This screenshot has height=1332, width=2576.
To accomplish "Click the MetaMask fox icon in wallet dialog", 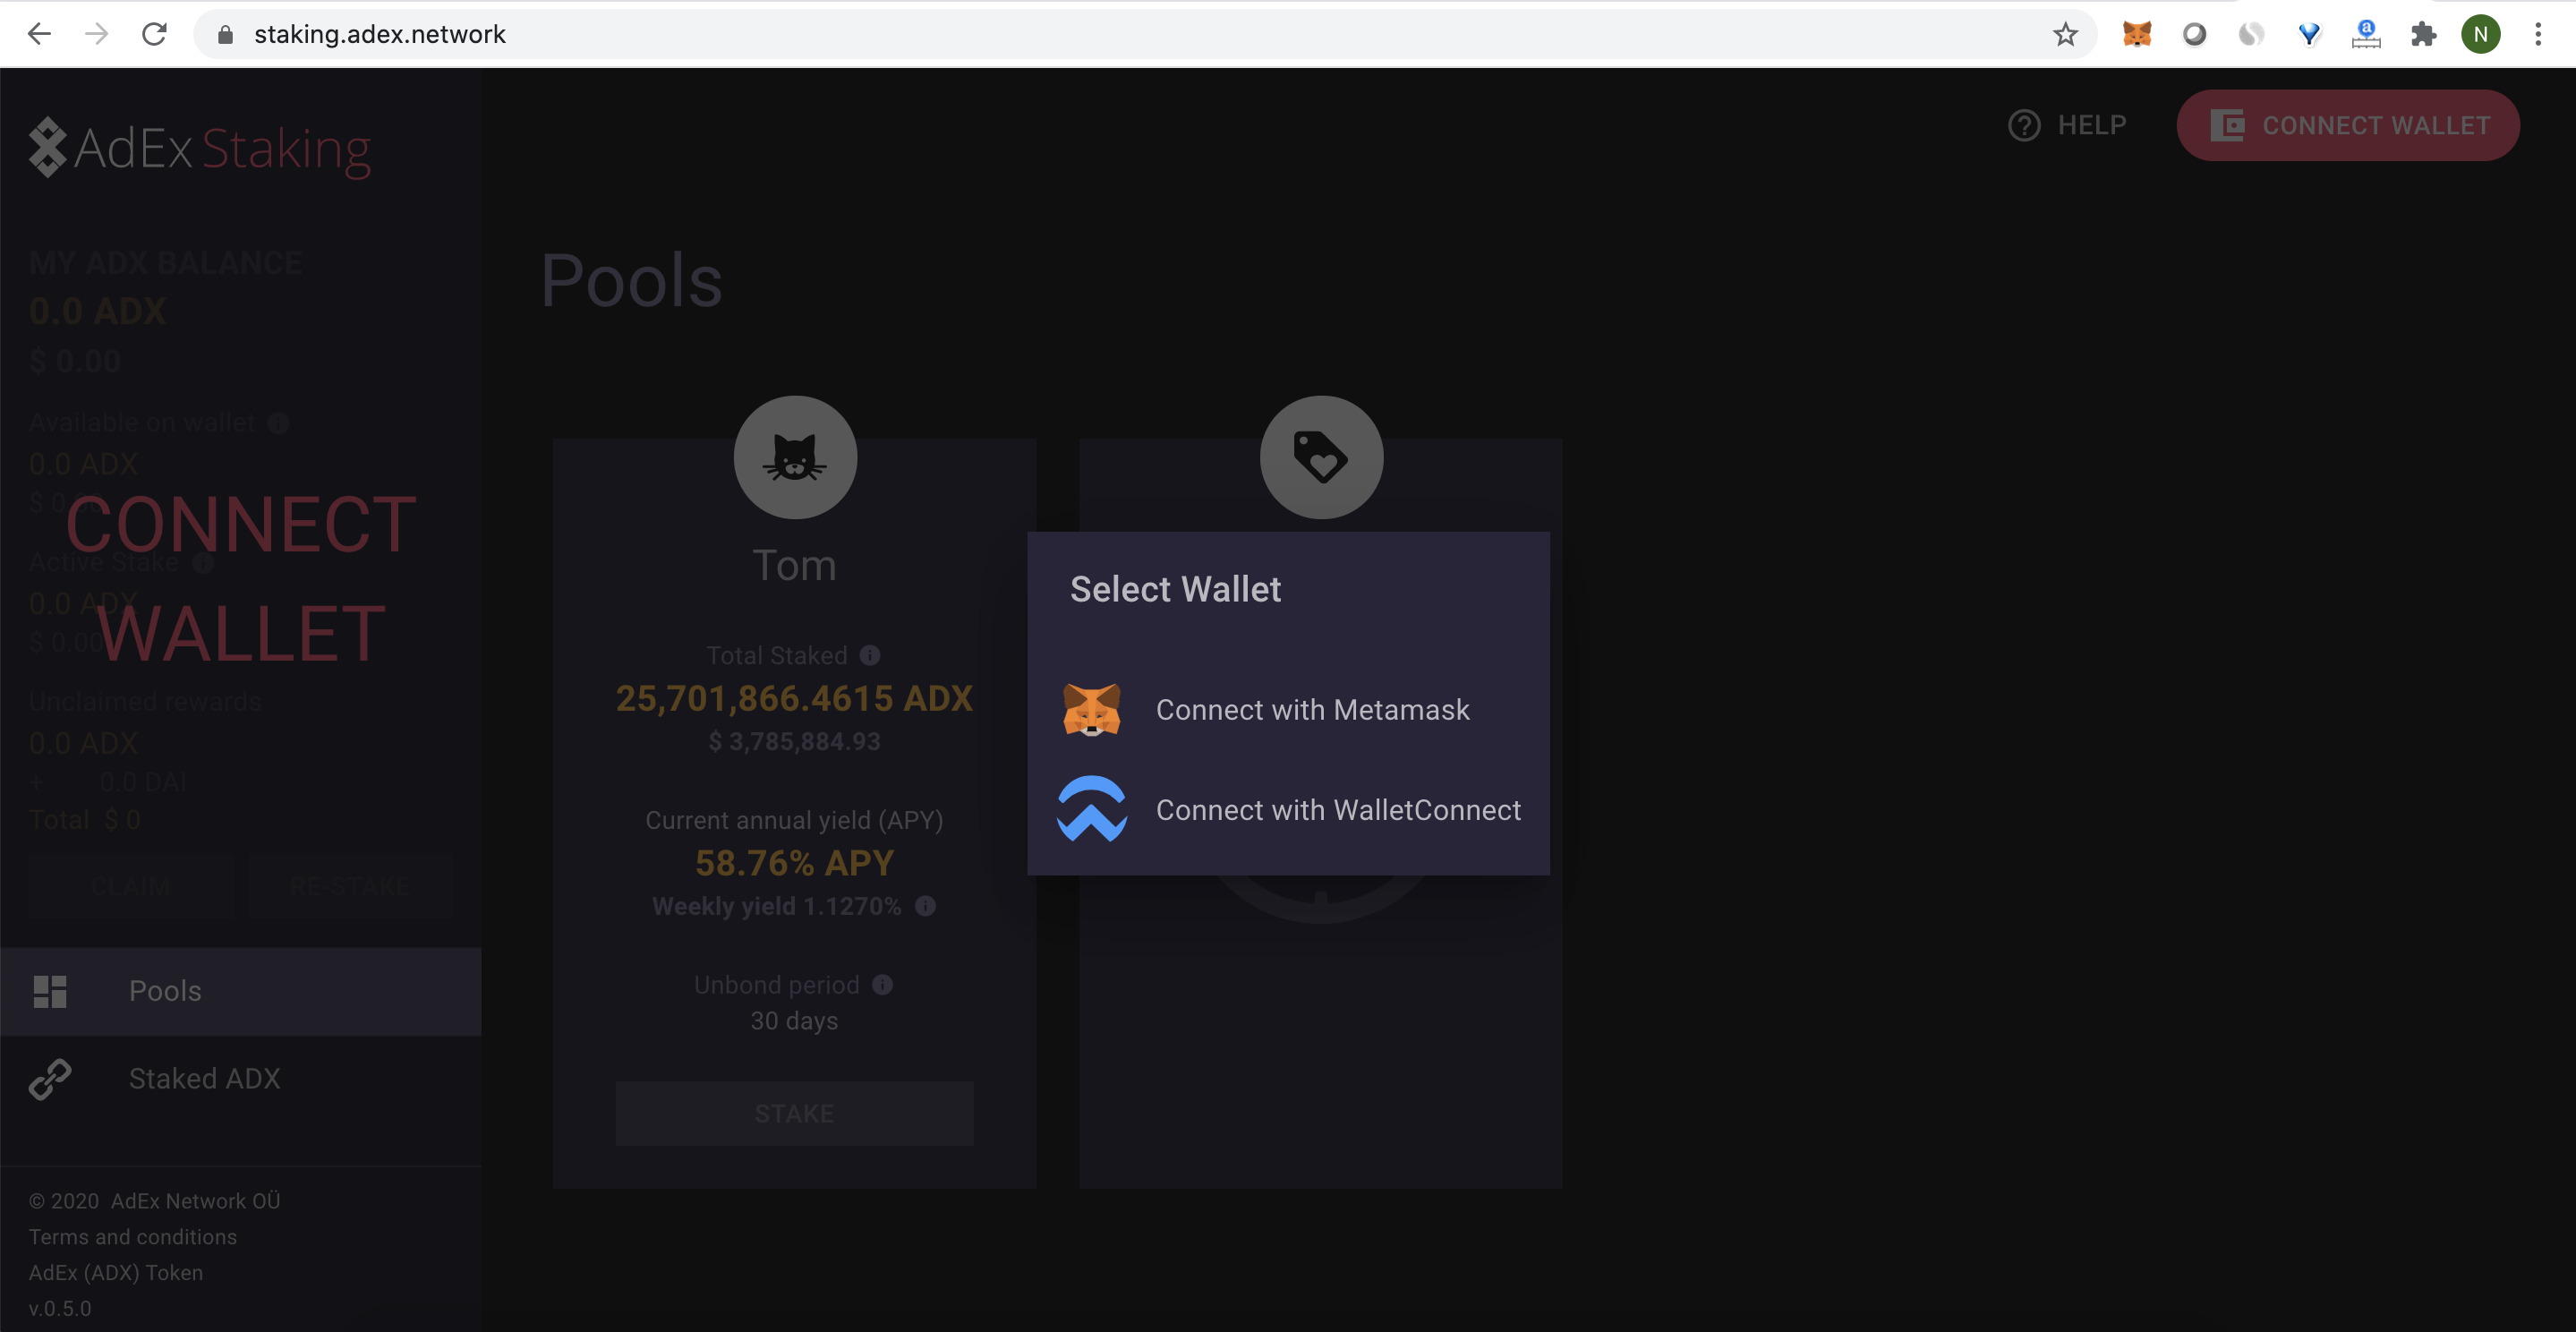I will 1091,710.
